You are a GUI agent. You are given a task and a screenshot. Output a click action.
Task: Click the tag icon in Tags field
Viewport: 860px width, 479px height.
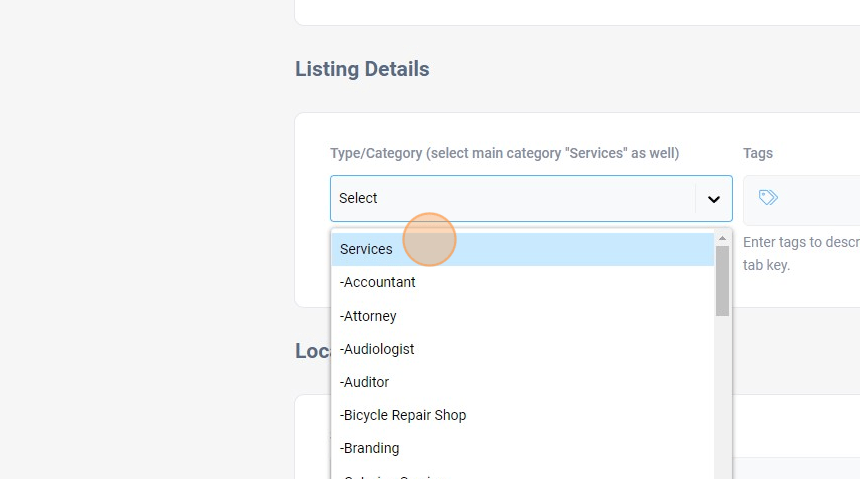[x=768, y=198]
